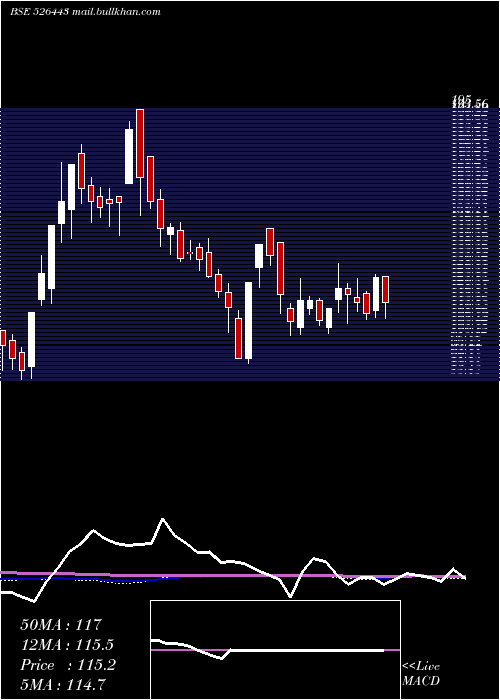Viewport: 500px width, 700px height.
Task: Click the BSE 526443 mail.bullkhan.com header text
Action: [85, 12]
